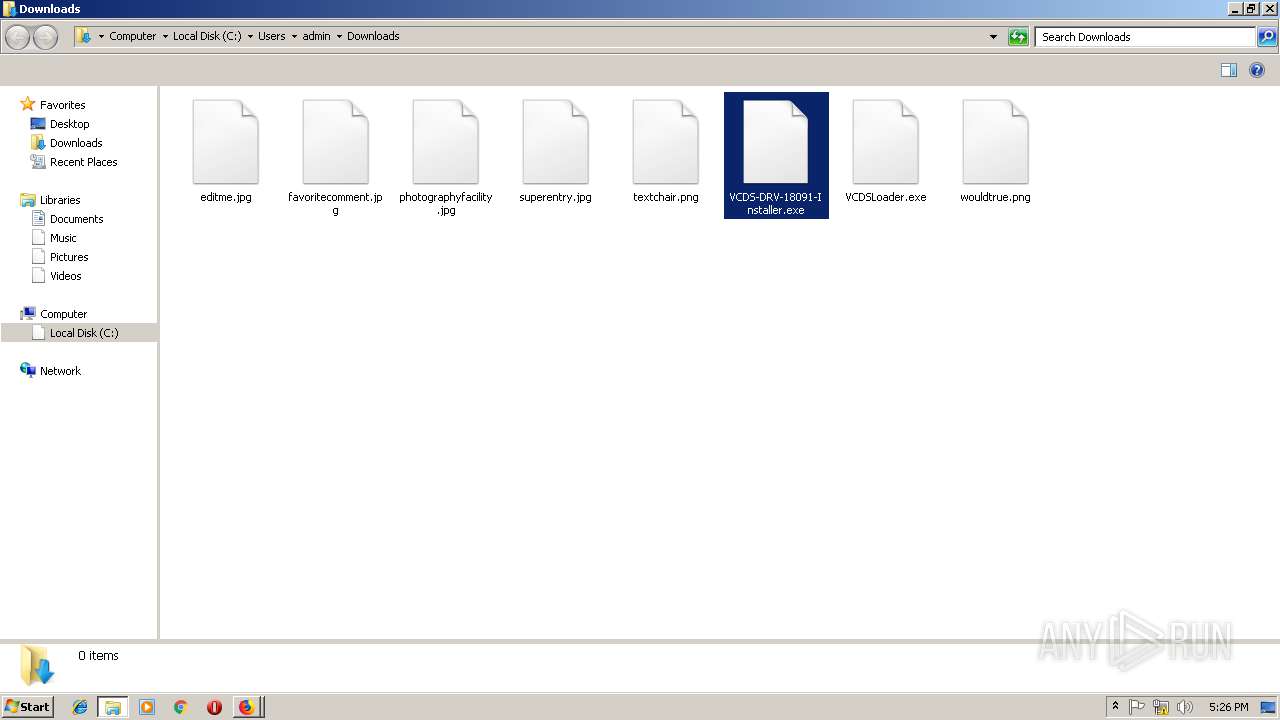Select Libraries in the navigation pane
The width and height of the screenshot is (1280, 720).
pos(60,200)
